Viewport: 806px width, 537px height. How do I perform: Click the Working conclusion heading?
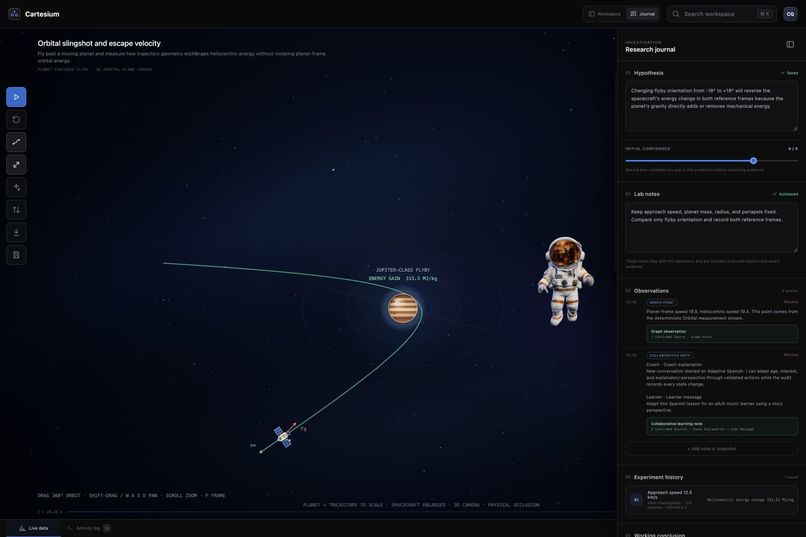pyautogui.click(x=660, y=535)
